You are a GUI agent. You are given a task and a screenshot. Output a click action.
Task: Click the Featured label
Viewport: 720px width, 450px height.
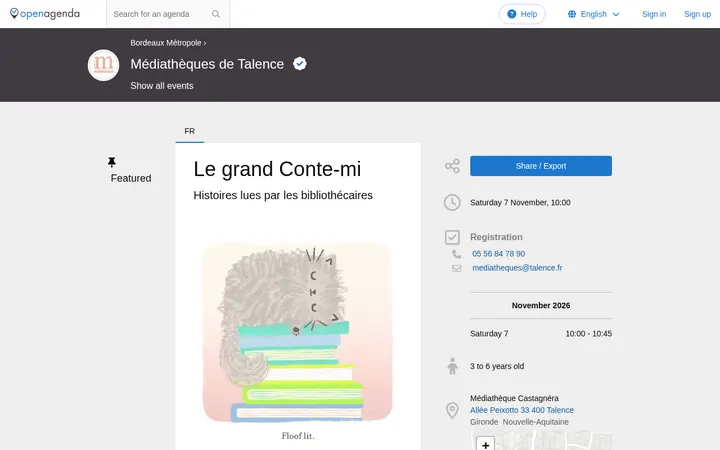pyautogui.click(x=131, y=178)
